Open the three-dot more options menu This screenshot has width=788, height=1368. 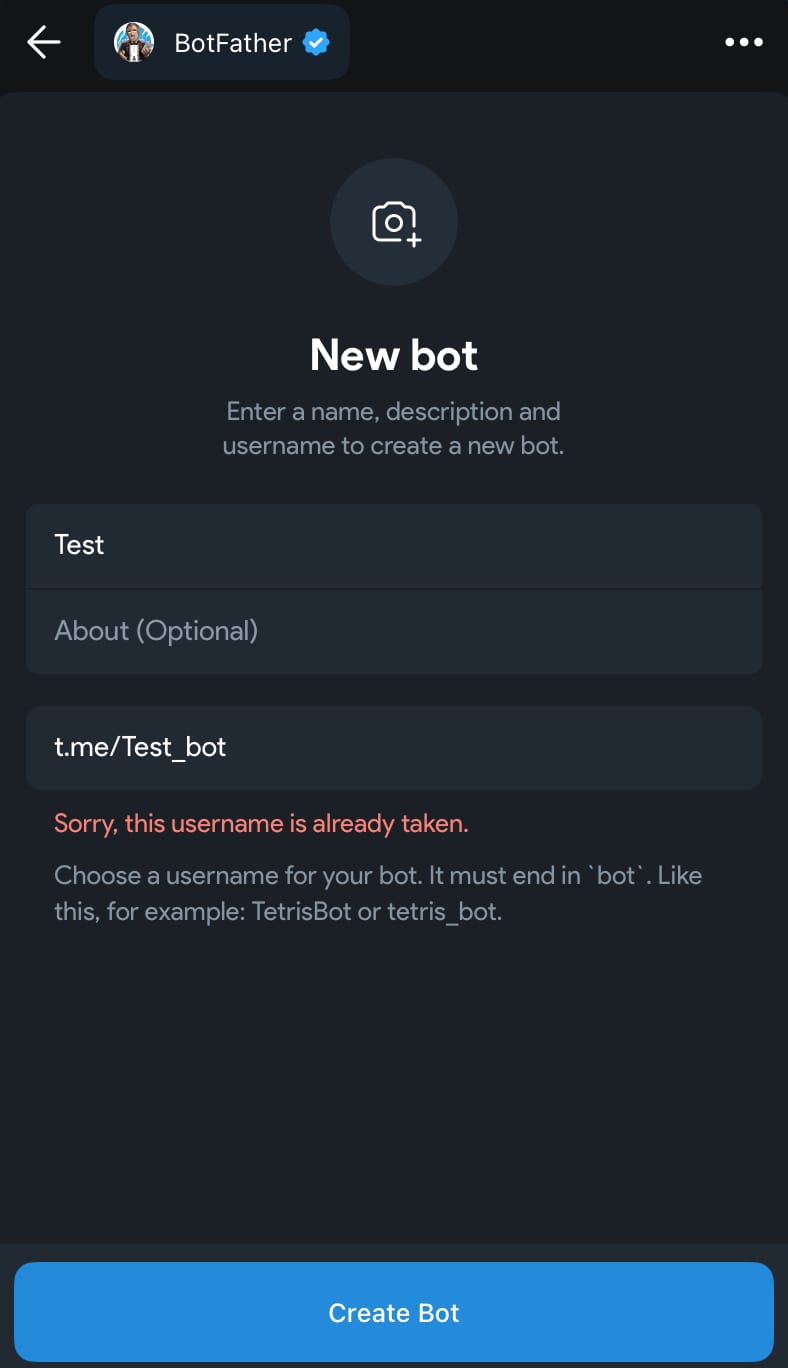(x=743, y=42)
